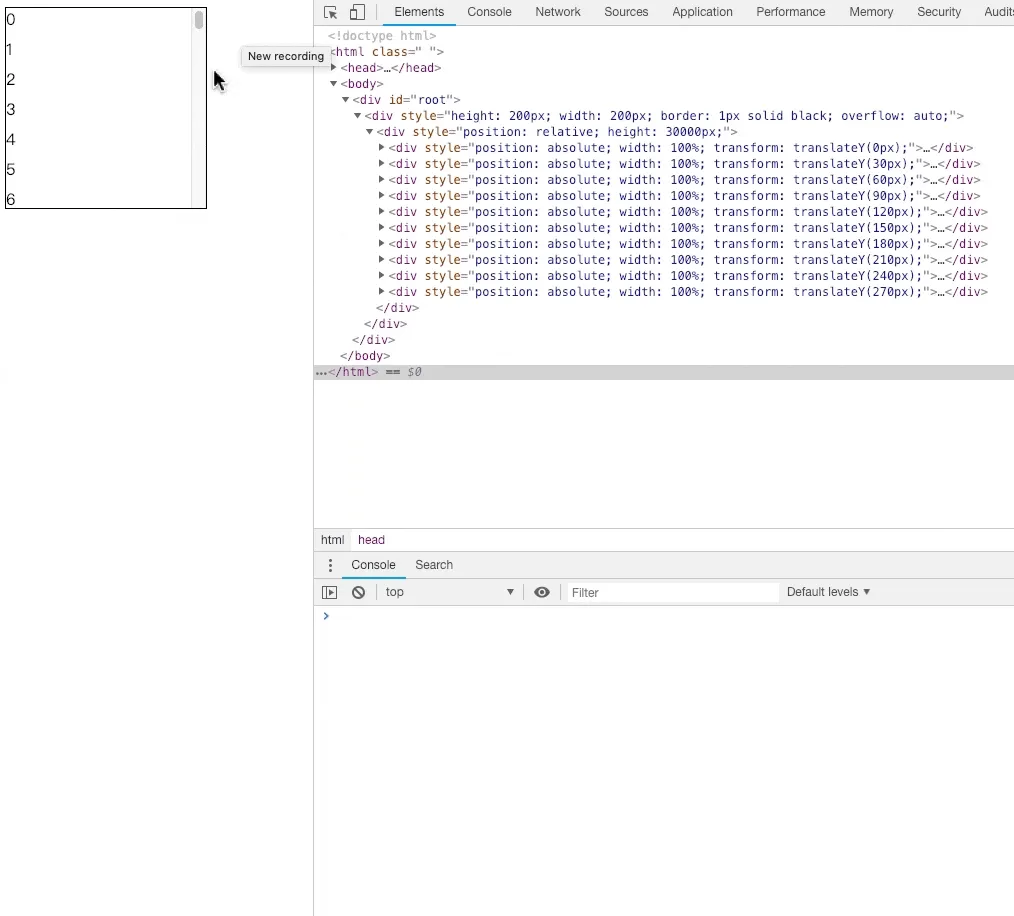Expand the head element node

pos(334,67)
